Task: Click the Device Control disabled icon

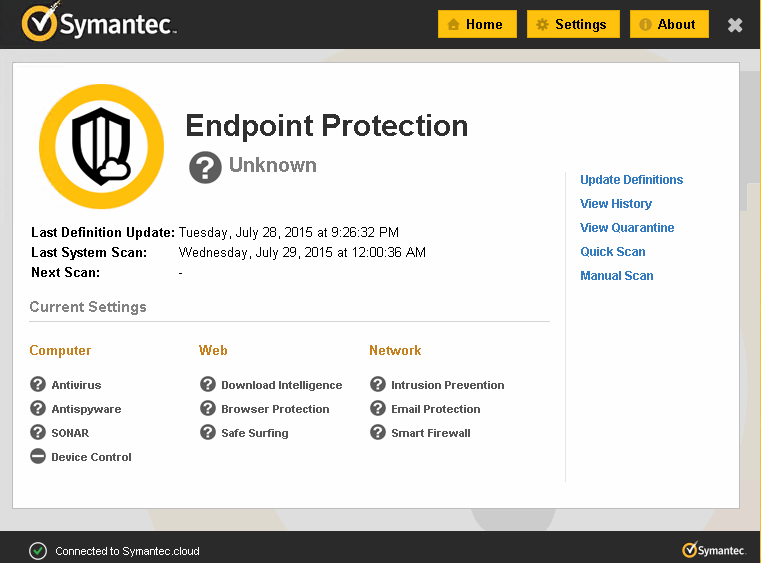Action: pos(38,456)
